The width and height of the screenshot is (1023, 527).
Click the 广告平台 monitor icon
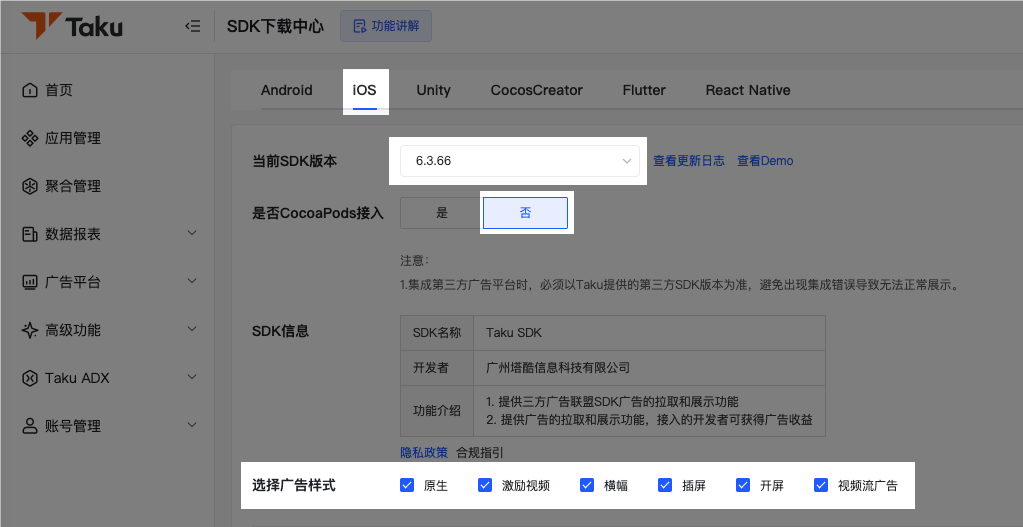pyautogui.click(x=30, y=282)
